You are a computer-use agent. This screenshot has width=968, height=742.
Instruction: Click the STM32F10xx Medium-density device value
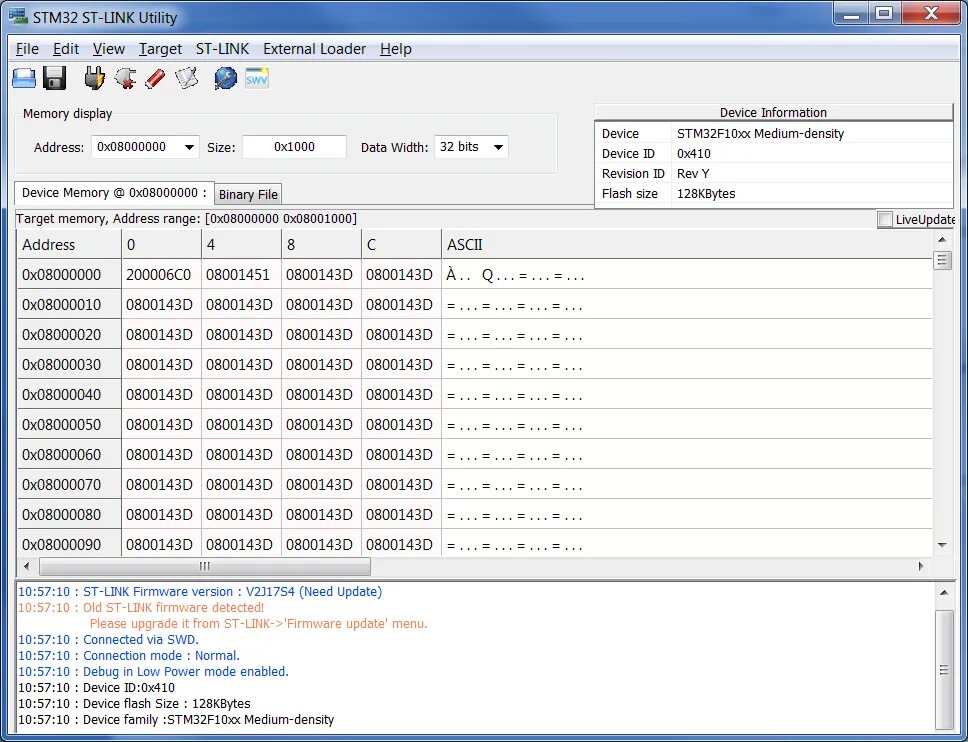[x=760, y=133]
